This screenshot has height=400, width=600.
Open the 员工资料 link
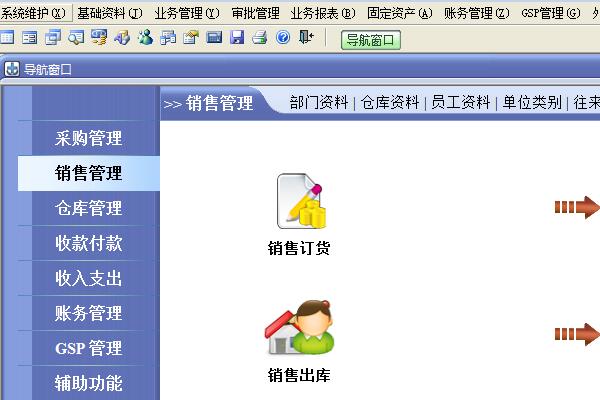(461, 103)
